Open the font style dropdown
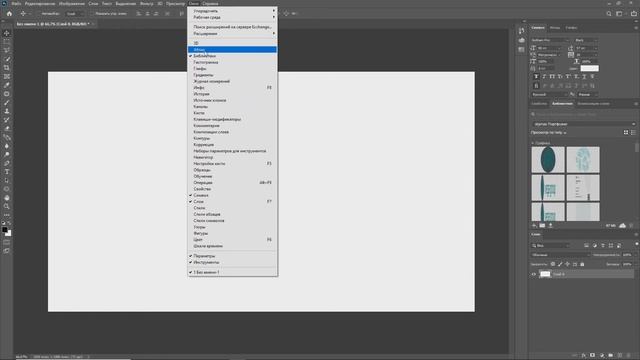 pos(586,40)
